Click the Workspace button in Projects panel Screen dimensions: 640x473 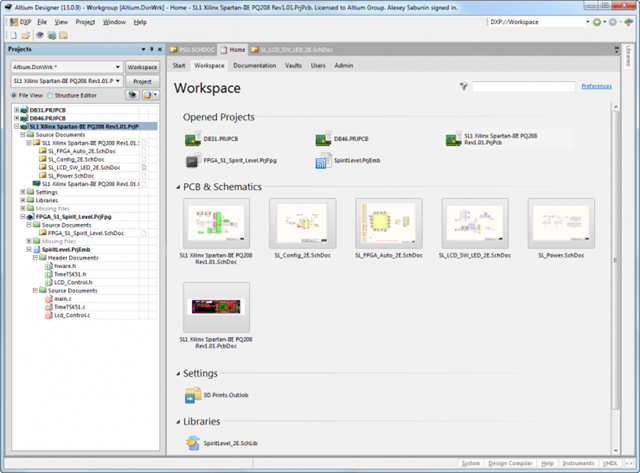(142, 67)
